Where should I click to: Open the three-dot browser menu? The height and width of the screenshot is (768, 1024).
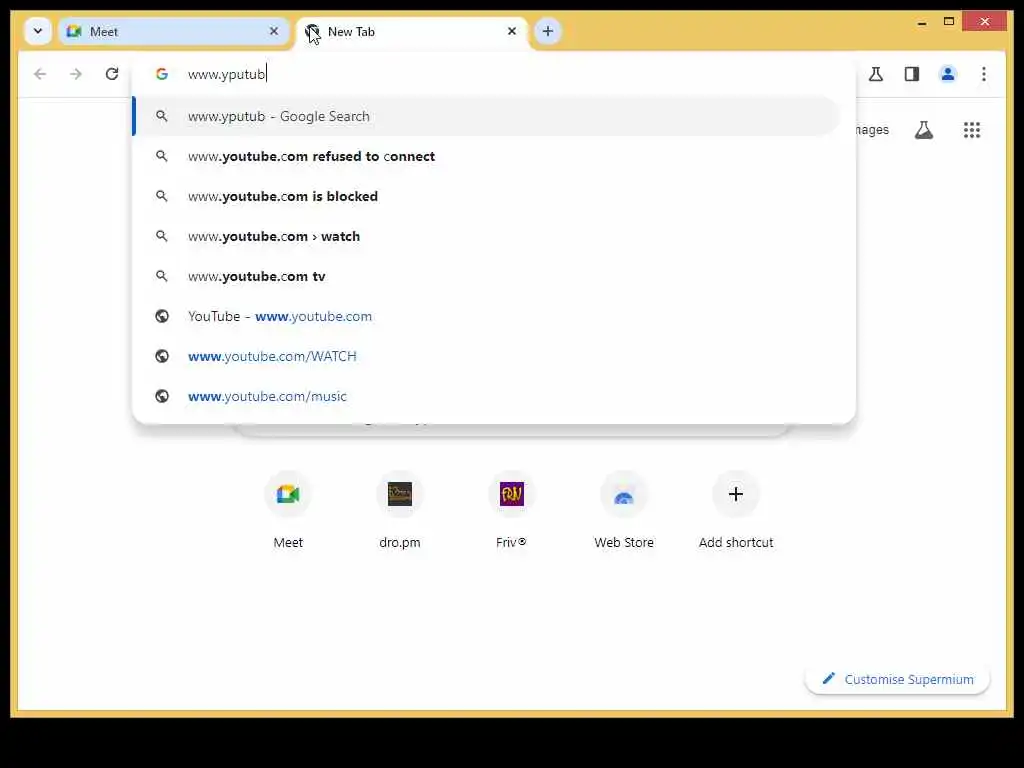[x=984, y=74]
